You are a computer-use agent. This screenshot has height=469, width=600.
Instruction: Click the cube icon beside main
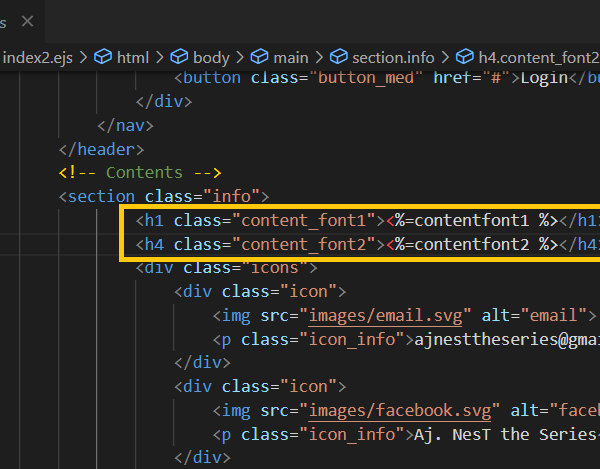[258, 58]
